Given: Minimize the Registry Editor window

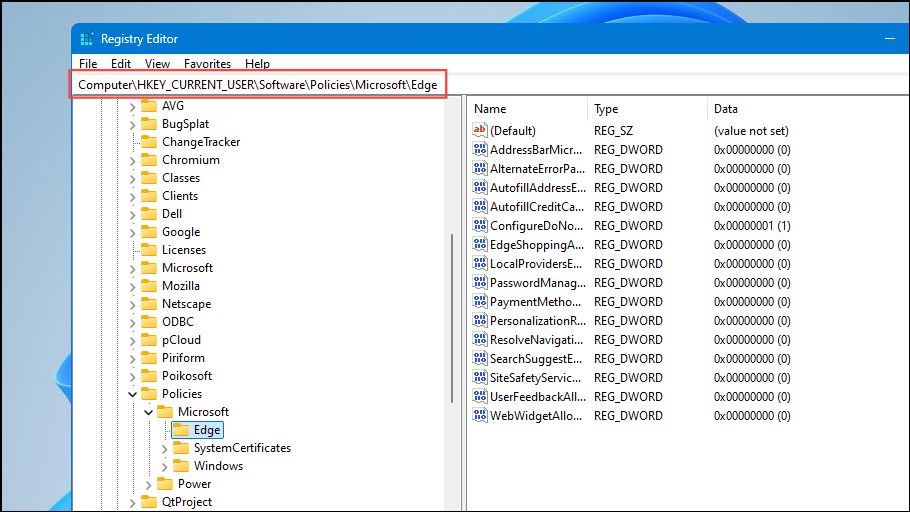Looking at the screenshot, I should [890, 39].
